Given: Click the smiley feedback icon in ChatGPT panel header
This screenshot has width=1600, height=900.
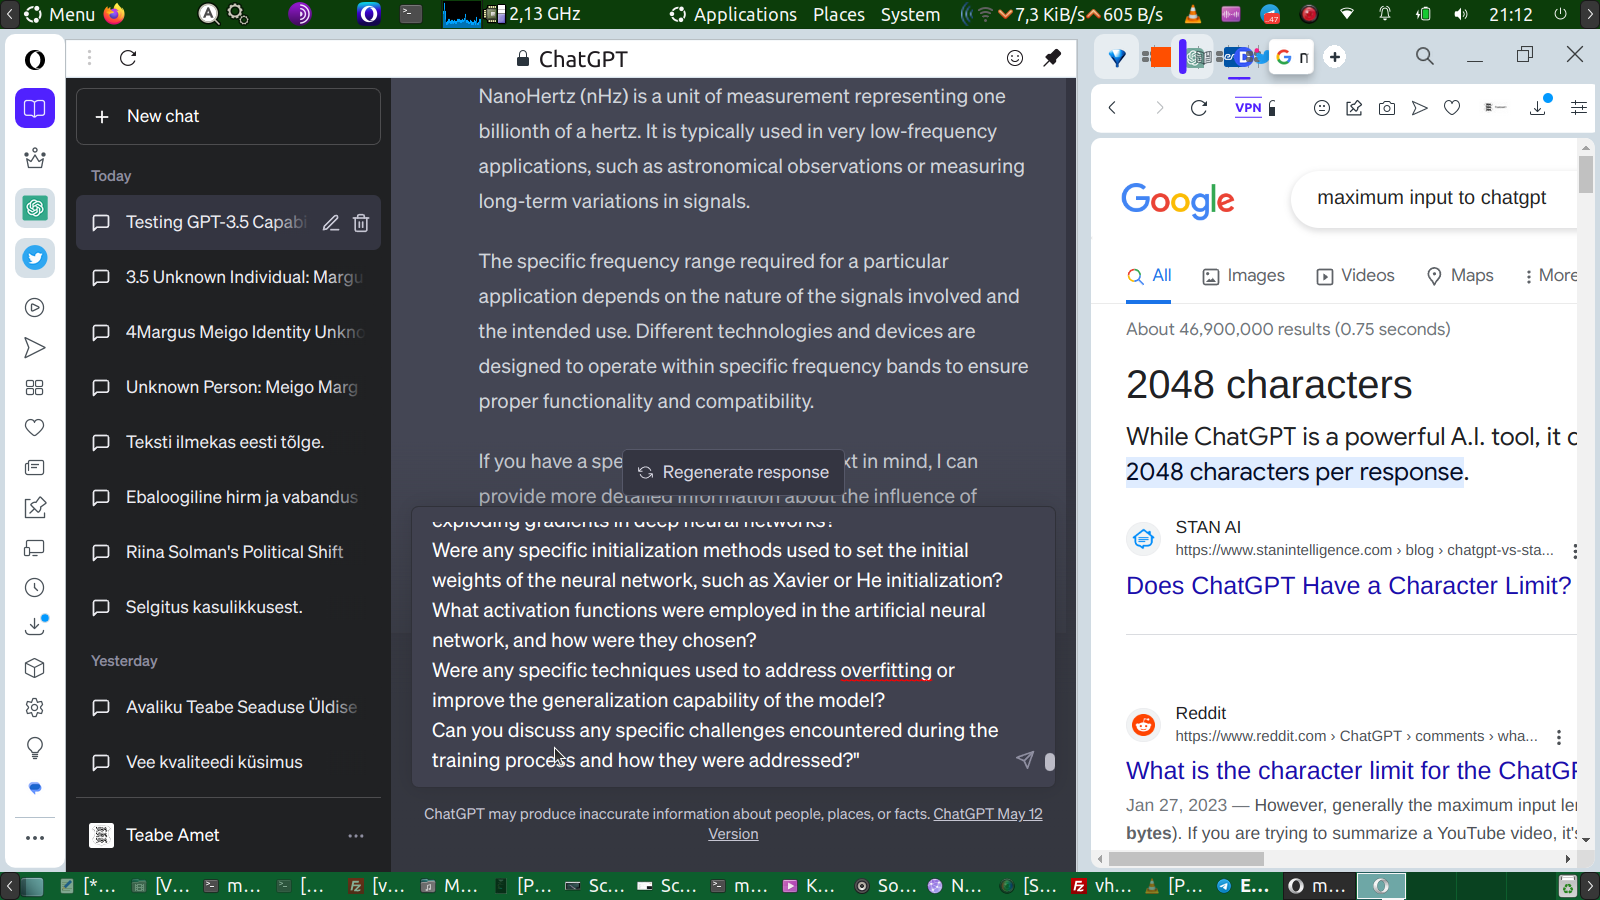Looking at the screenshot, I should [1015, 58].
